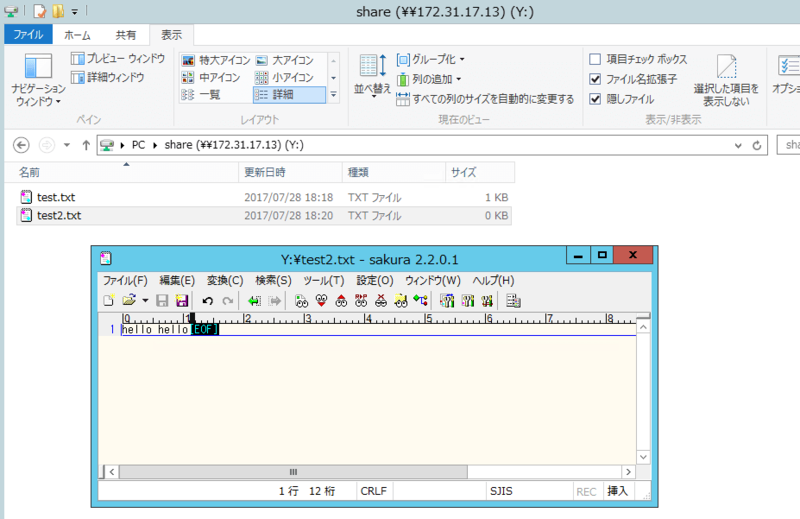Undo the last edit in sakura
Screen dimensions: 800x519
point(207,301)
